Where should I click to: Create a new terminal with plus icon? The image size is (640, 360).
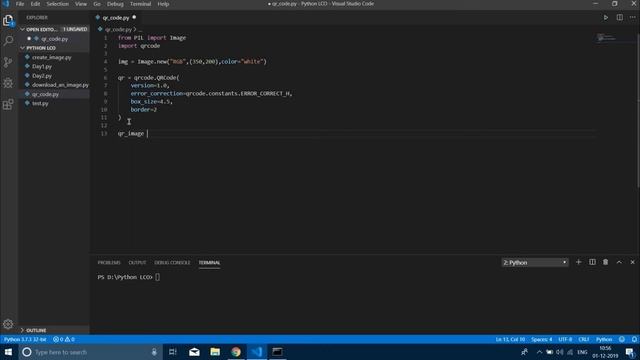tap(578, 262)
